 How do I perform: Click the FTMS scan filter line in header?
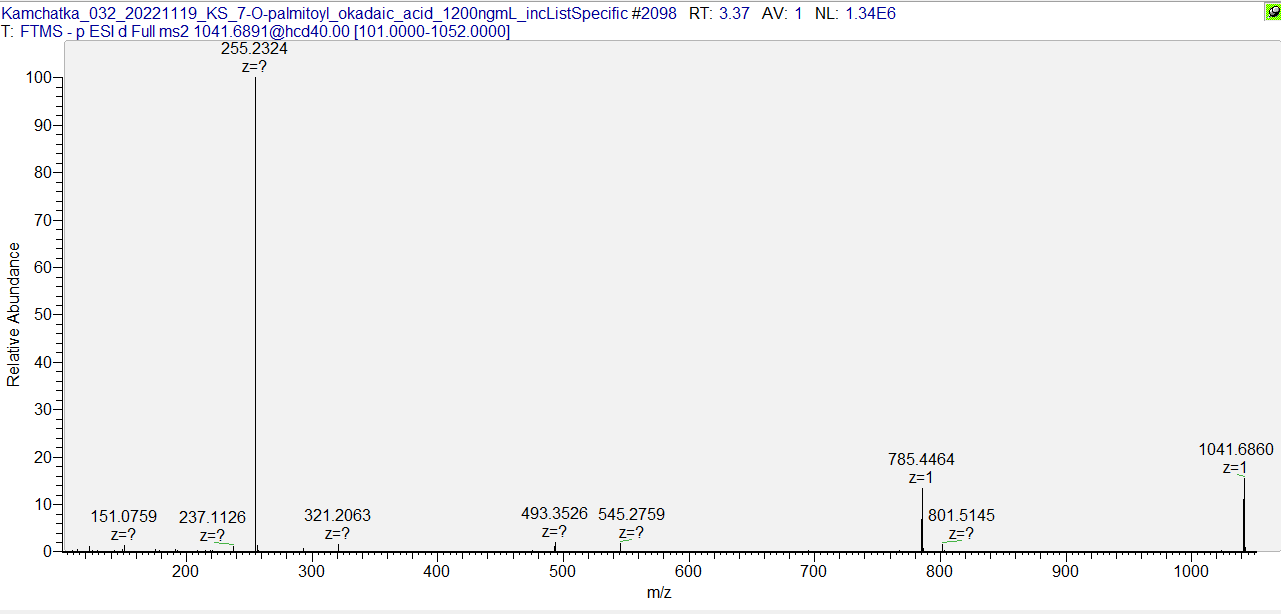click(256, 32)
